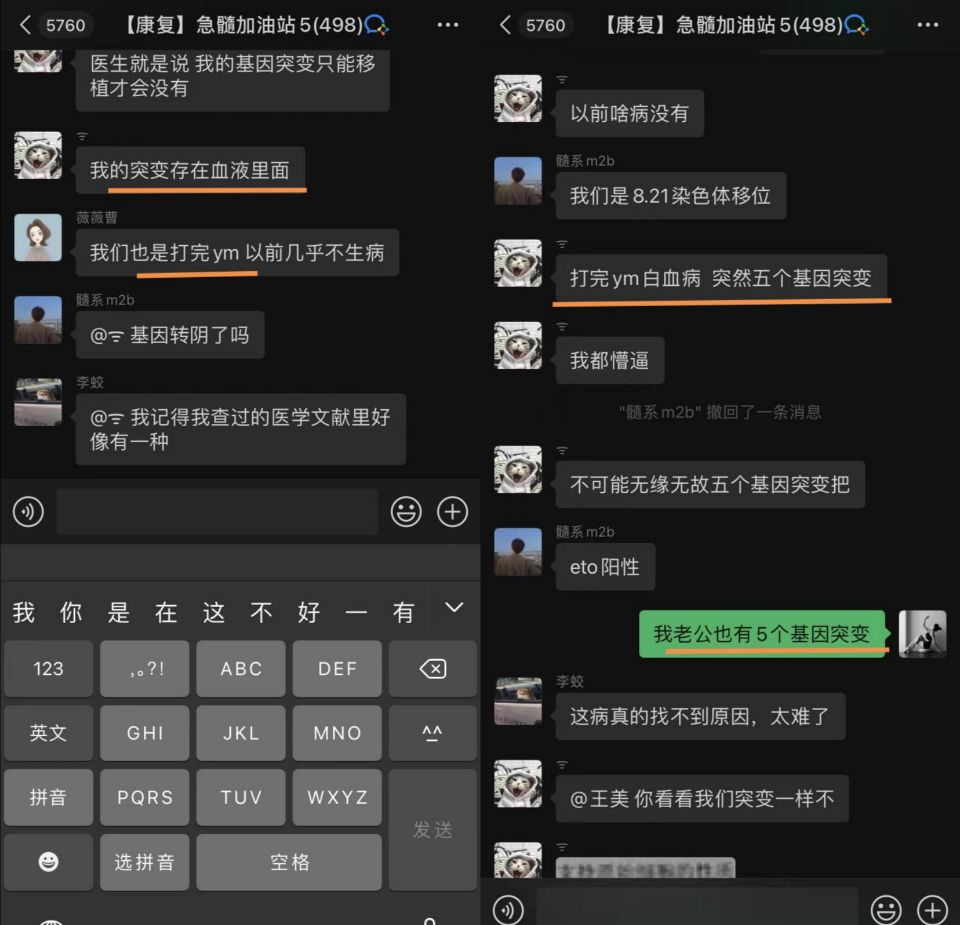Viewport: 960px width, 925px height.
Task: Tap 薇薇曹's avatar in left chat
Action: pos(38,238)
